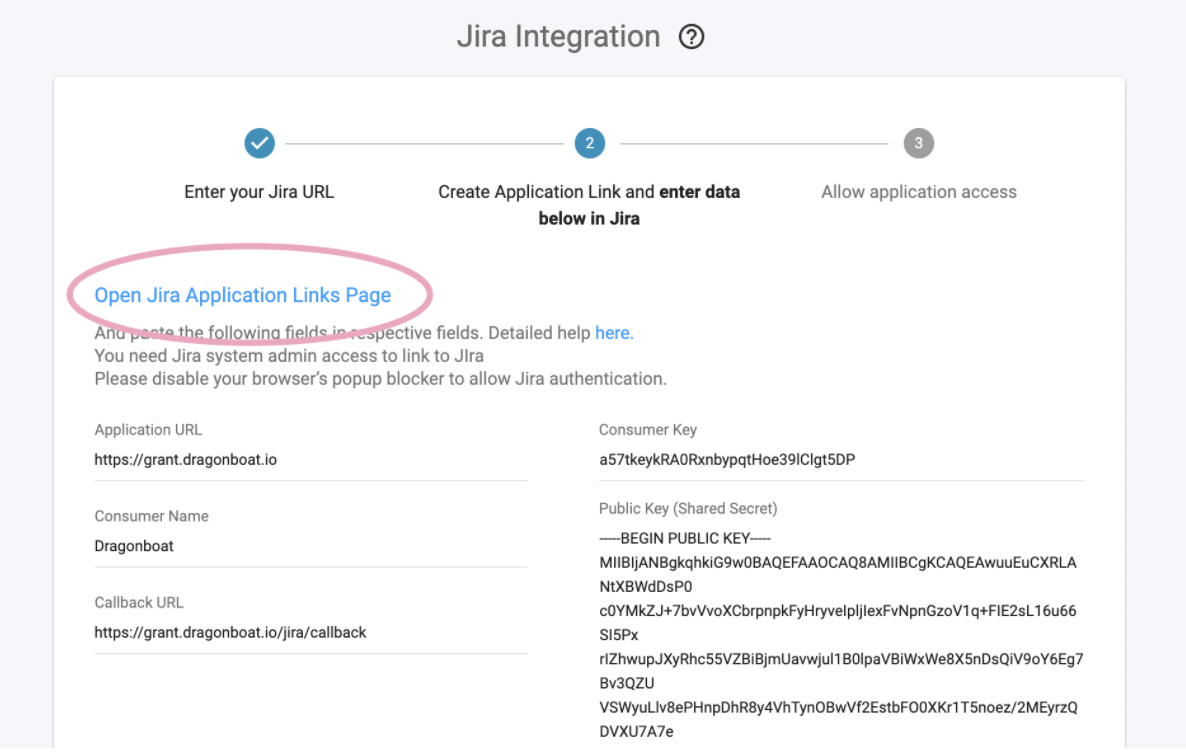The width and height of the screenshot is (1186, 756).
Task: Open the detailed help 'here' link
Action: tap(613, 333)
